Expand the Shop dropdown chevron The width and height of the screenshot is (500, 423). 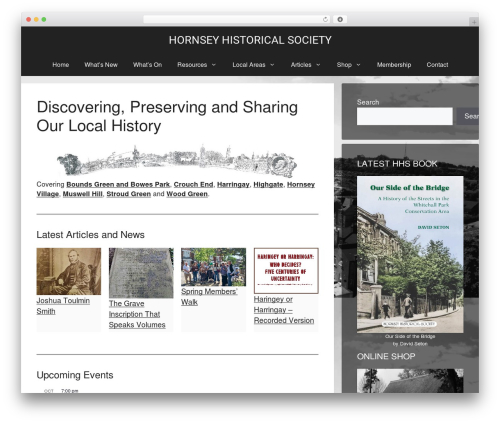pyautogui.click(x=358, y=65)
